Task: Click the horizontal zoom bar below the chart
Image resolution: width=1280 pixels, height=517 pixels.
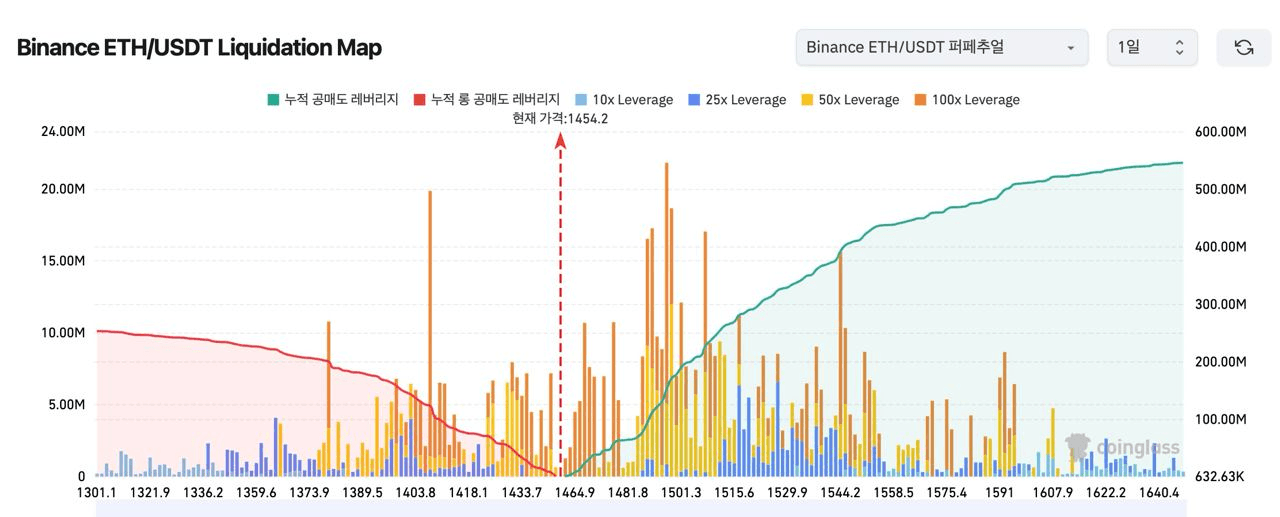Action: pos(640,510)
